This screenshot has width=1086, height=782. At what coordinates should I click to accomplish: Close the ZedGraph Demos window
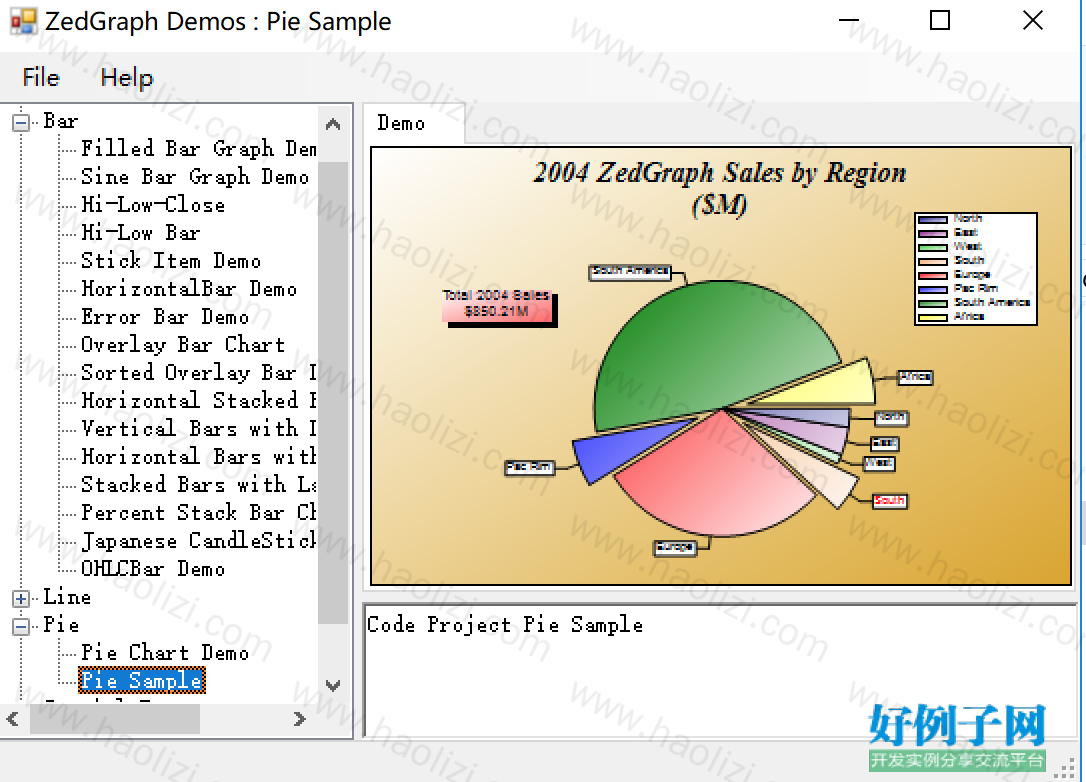tap(1033, 21)
